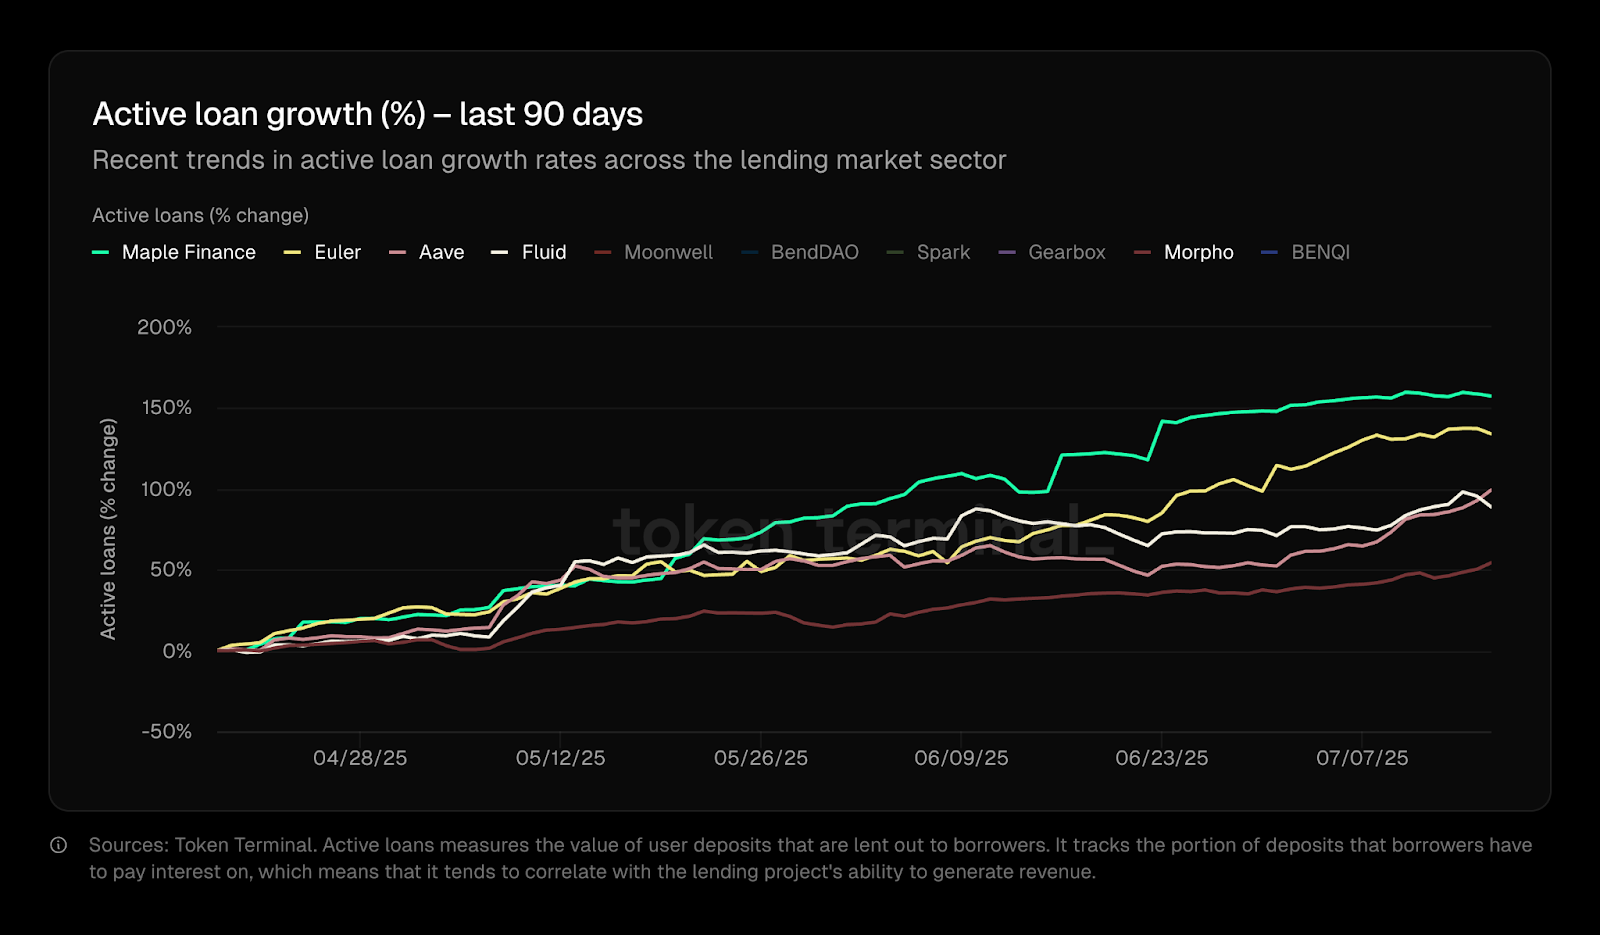Viewport: 1600px width, 935px height.
Task: Click the subtitle about recent trends
Action: [549, 160]
